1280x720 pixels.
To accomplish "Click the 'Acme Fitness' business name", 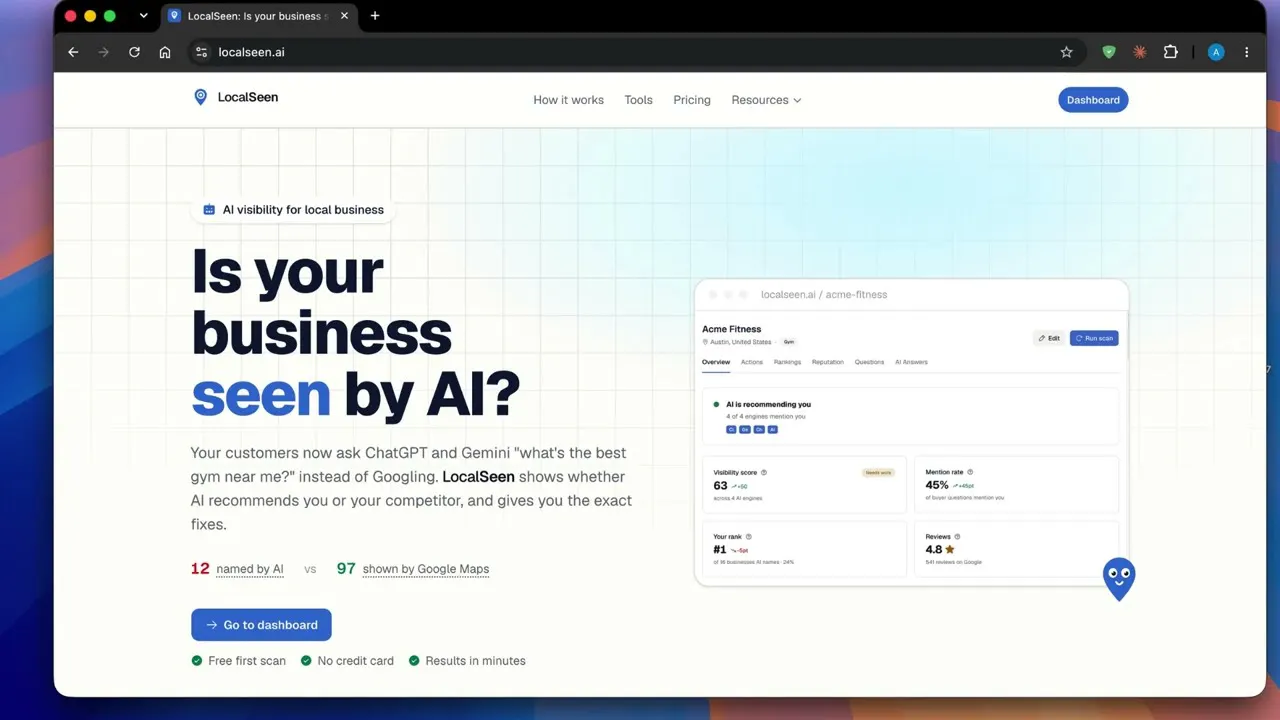I will click(x=732, y=329).
